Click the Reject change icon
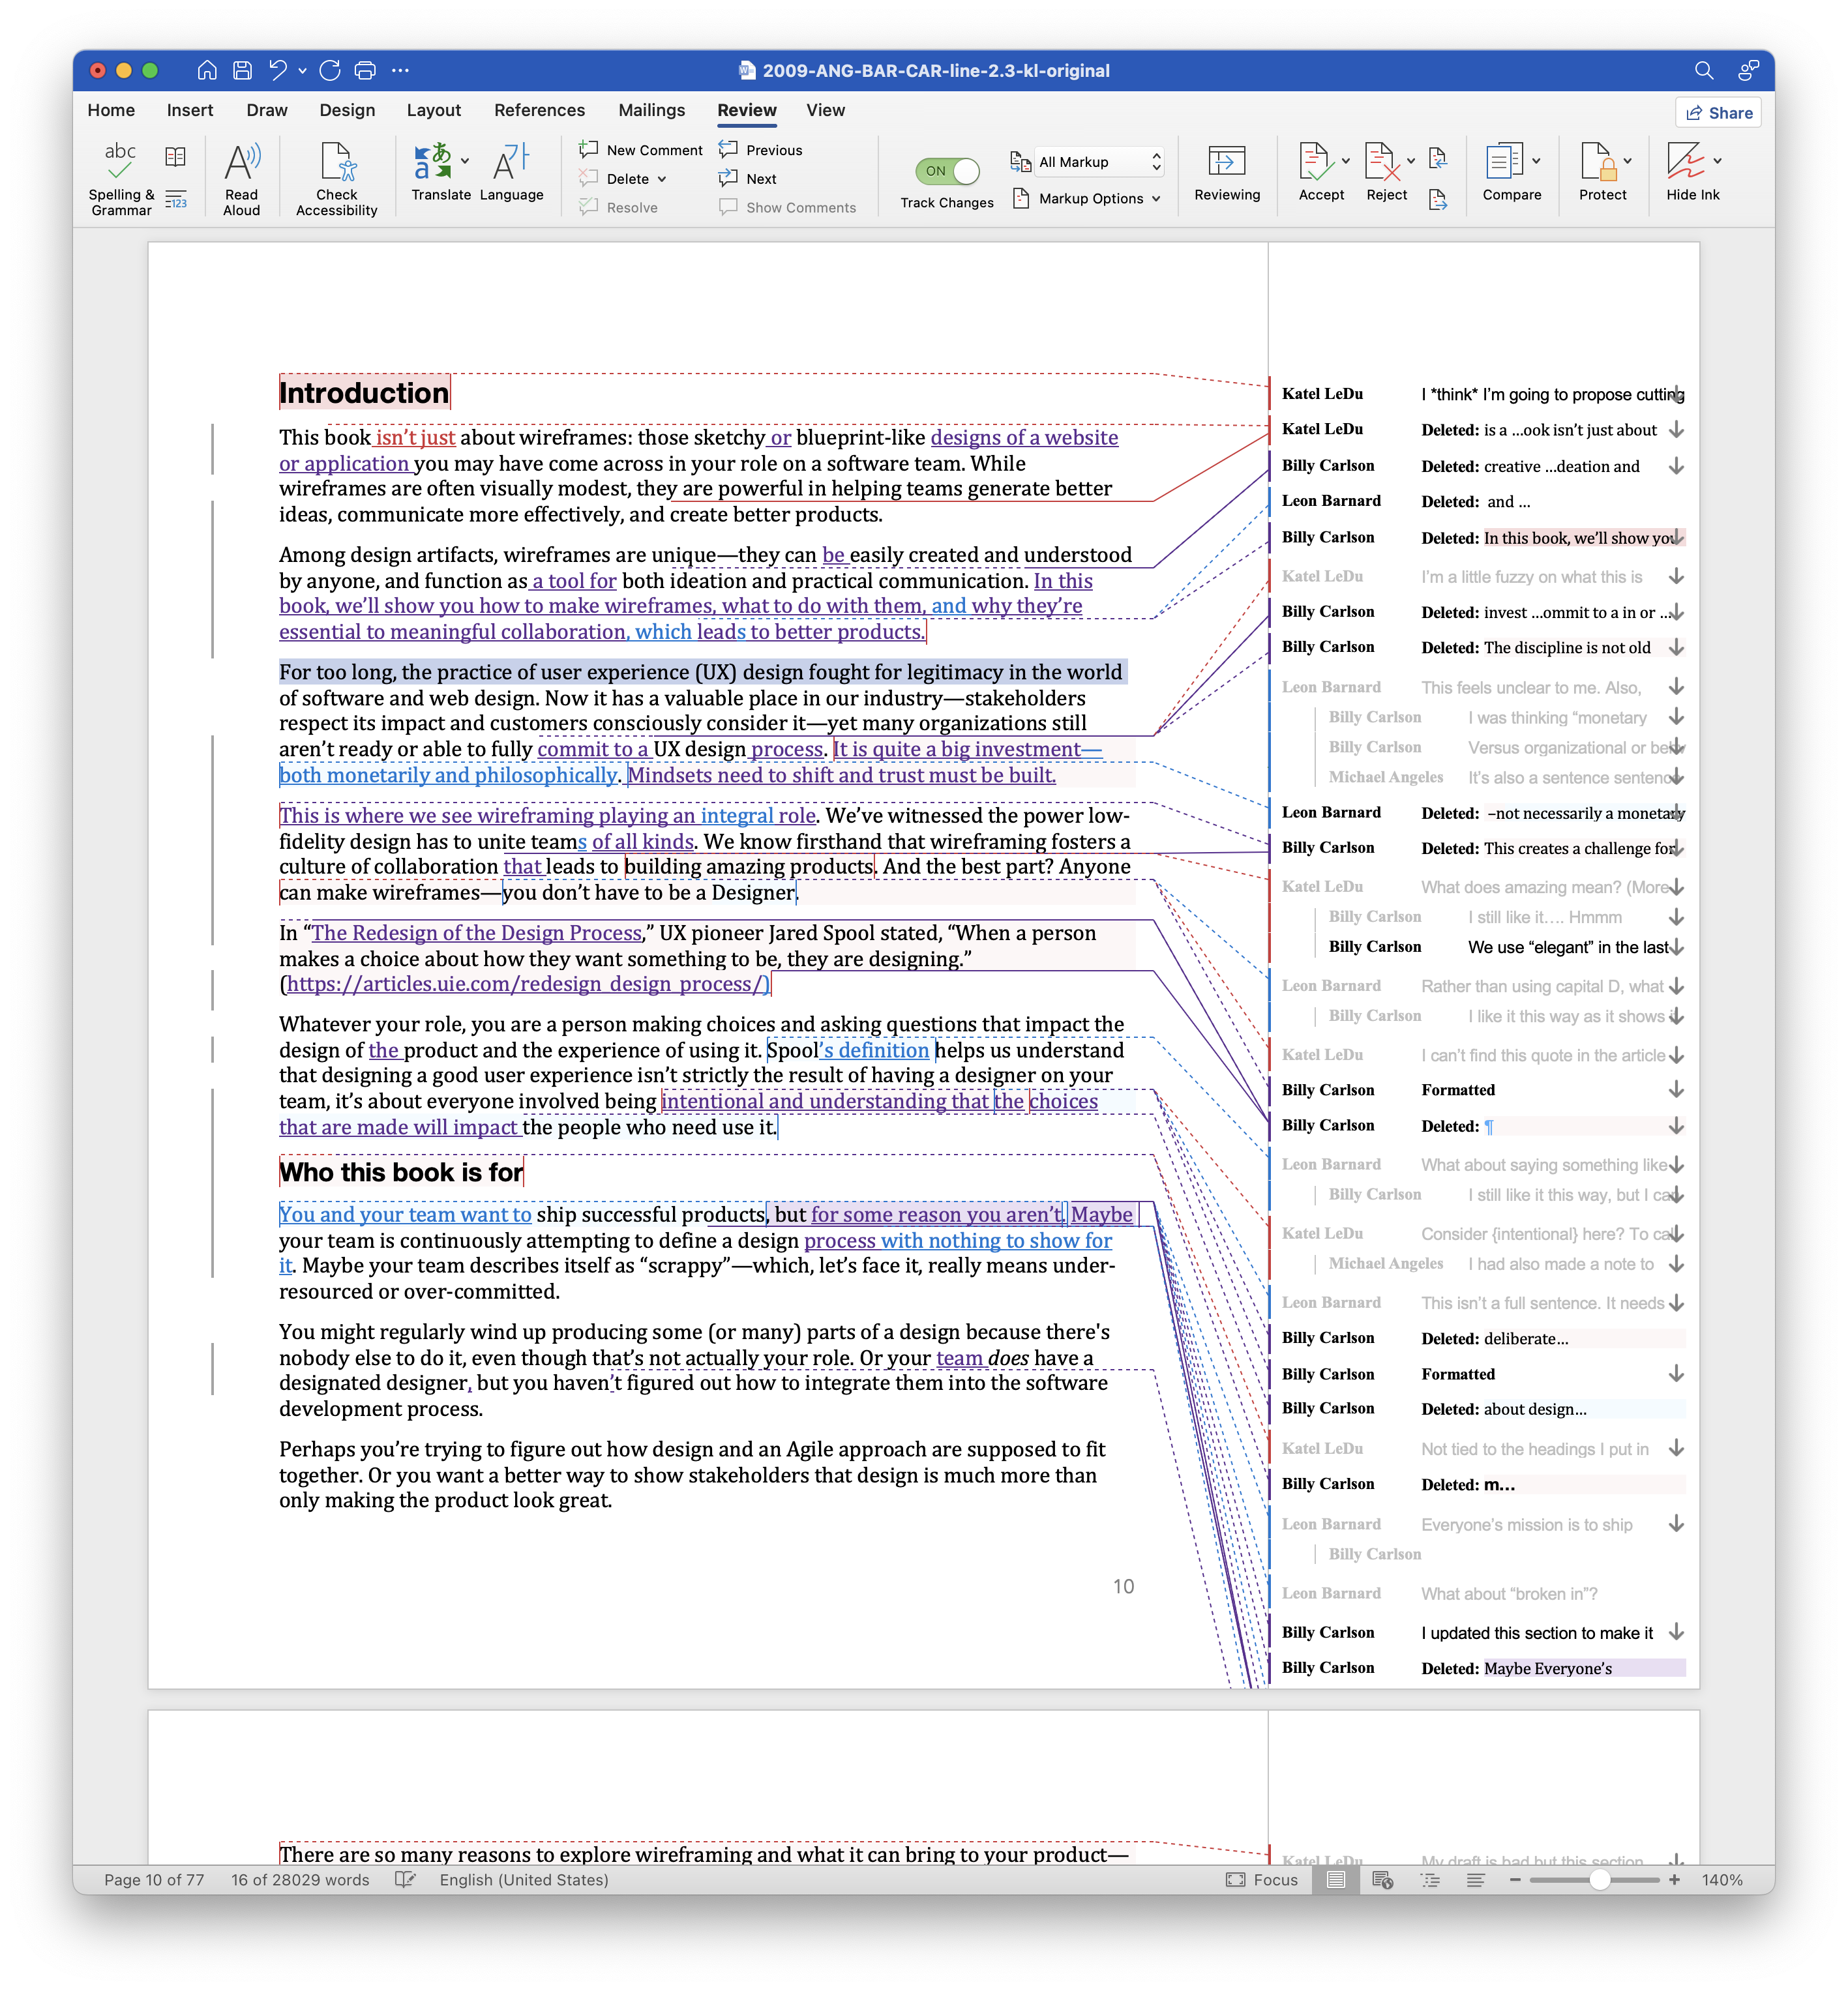This screenshot has width=1848, height=1991. [x=1381, y=162]
